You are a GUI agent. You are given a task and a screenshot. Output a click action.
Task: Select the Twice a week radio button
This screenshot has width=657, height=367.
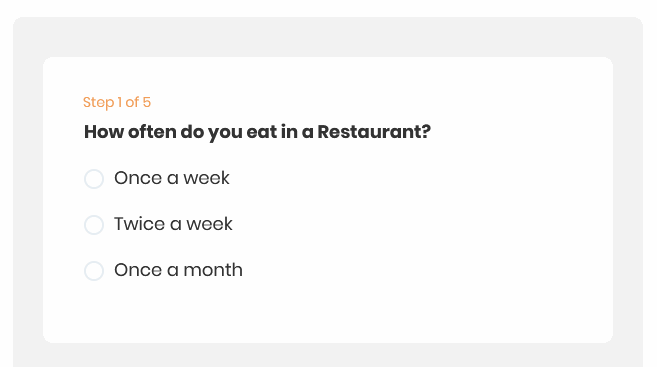pos(94,225)
